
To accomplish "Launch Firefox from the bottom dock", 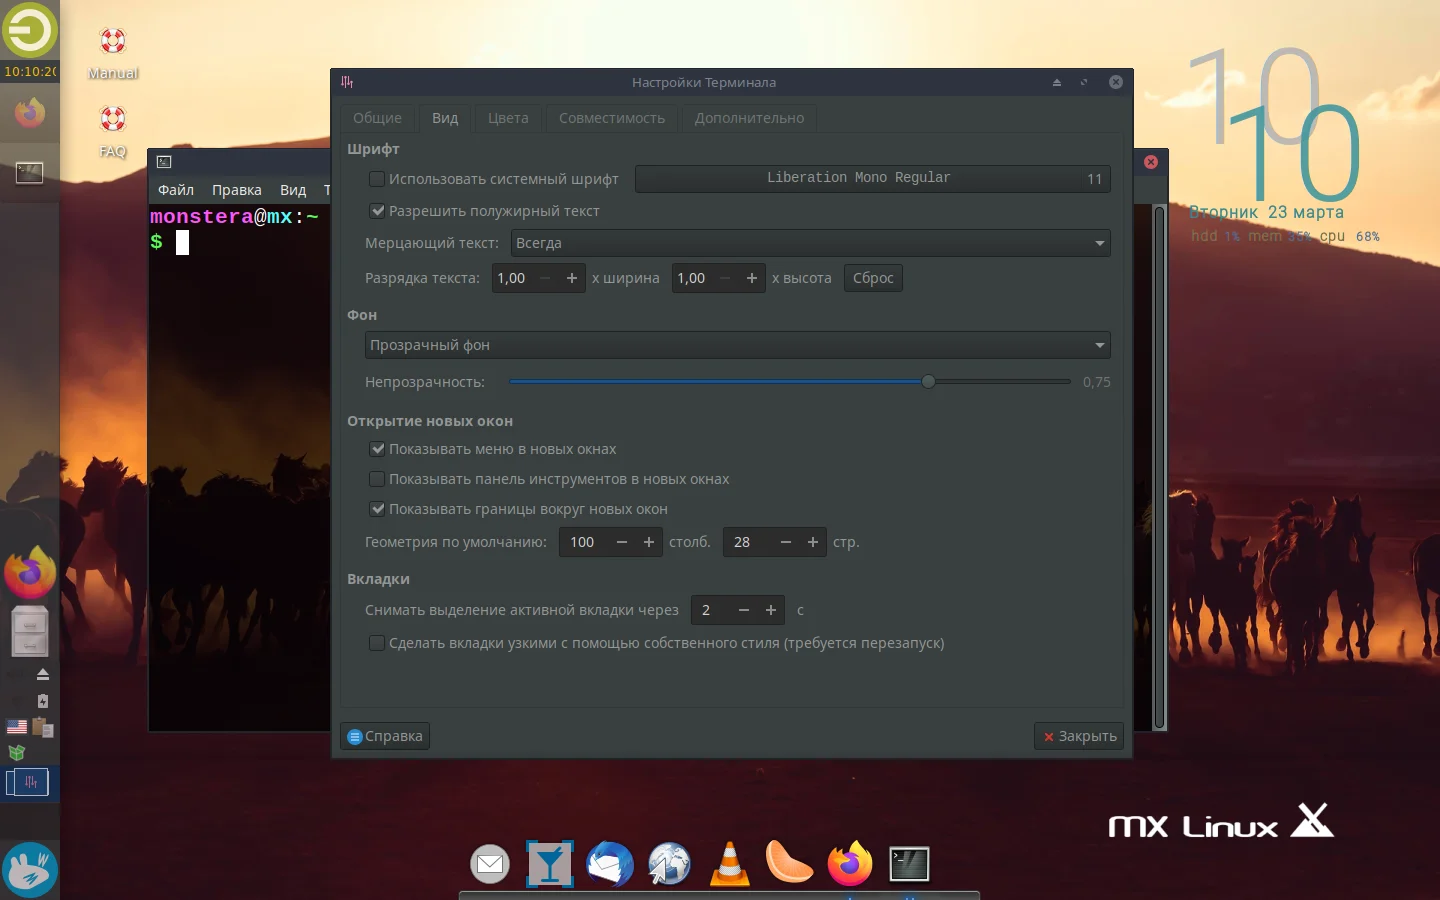I will tap(850, 865).
